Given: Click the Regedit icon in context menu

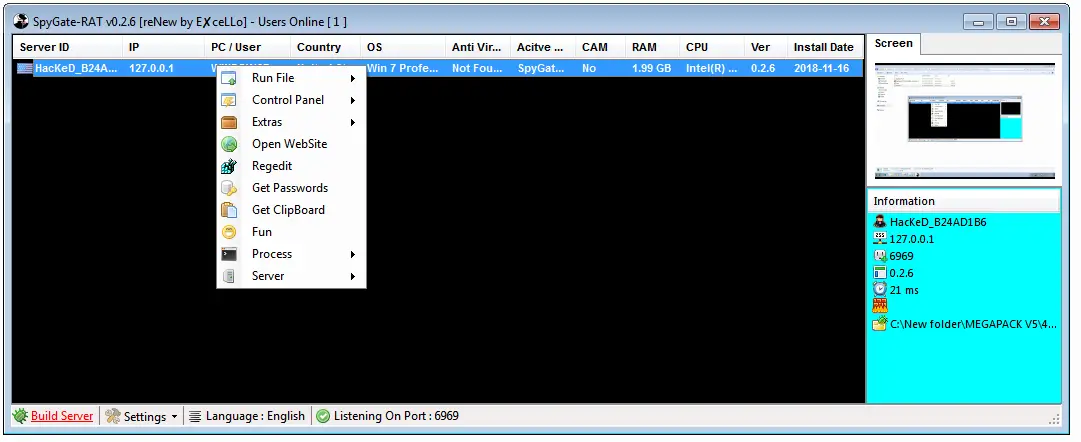Looking at the screenshot, I should click(229, 166).
